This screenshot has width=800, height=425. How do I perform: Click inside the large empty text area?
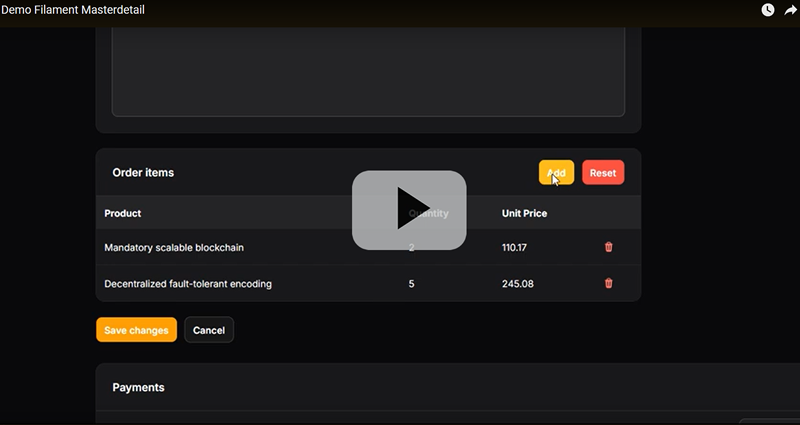(x=368, y=70)
